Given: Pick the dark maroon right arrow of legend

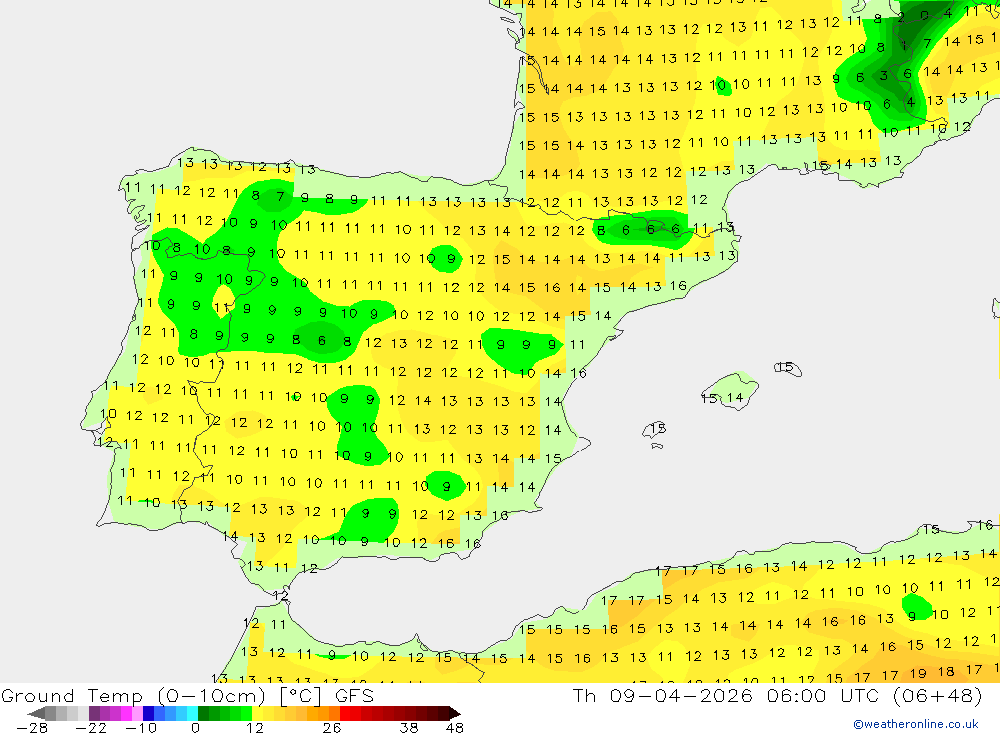Looking at the screenshot, I should (x=455, y=713).
